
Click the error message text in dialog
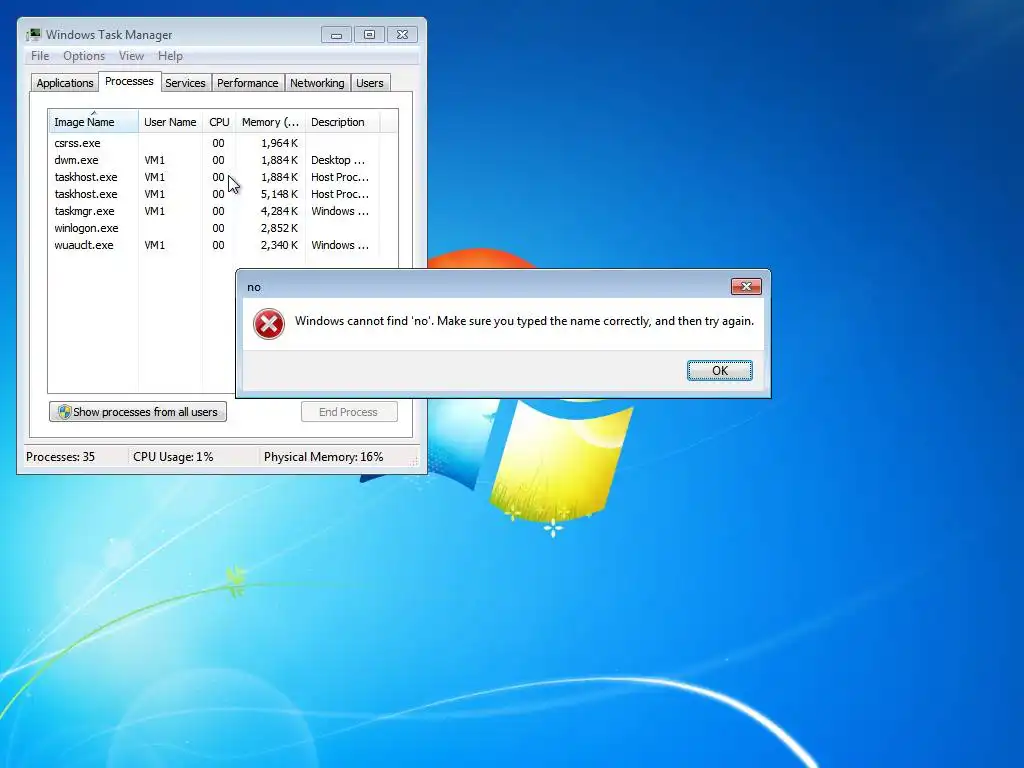click(524, 321)
